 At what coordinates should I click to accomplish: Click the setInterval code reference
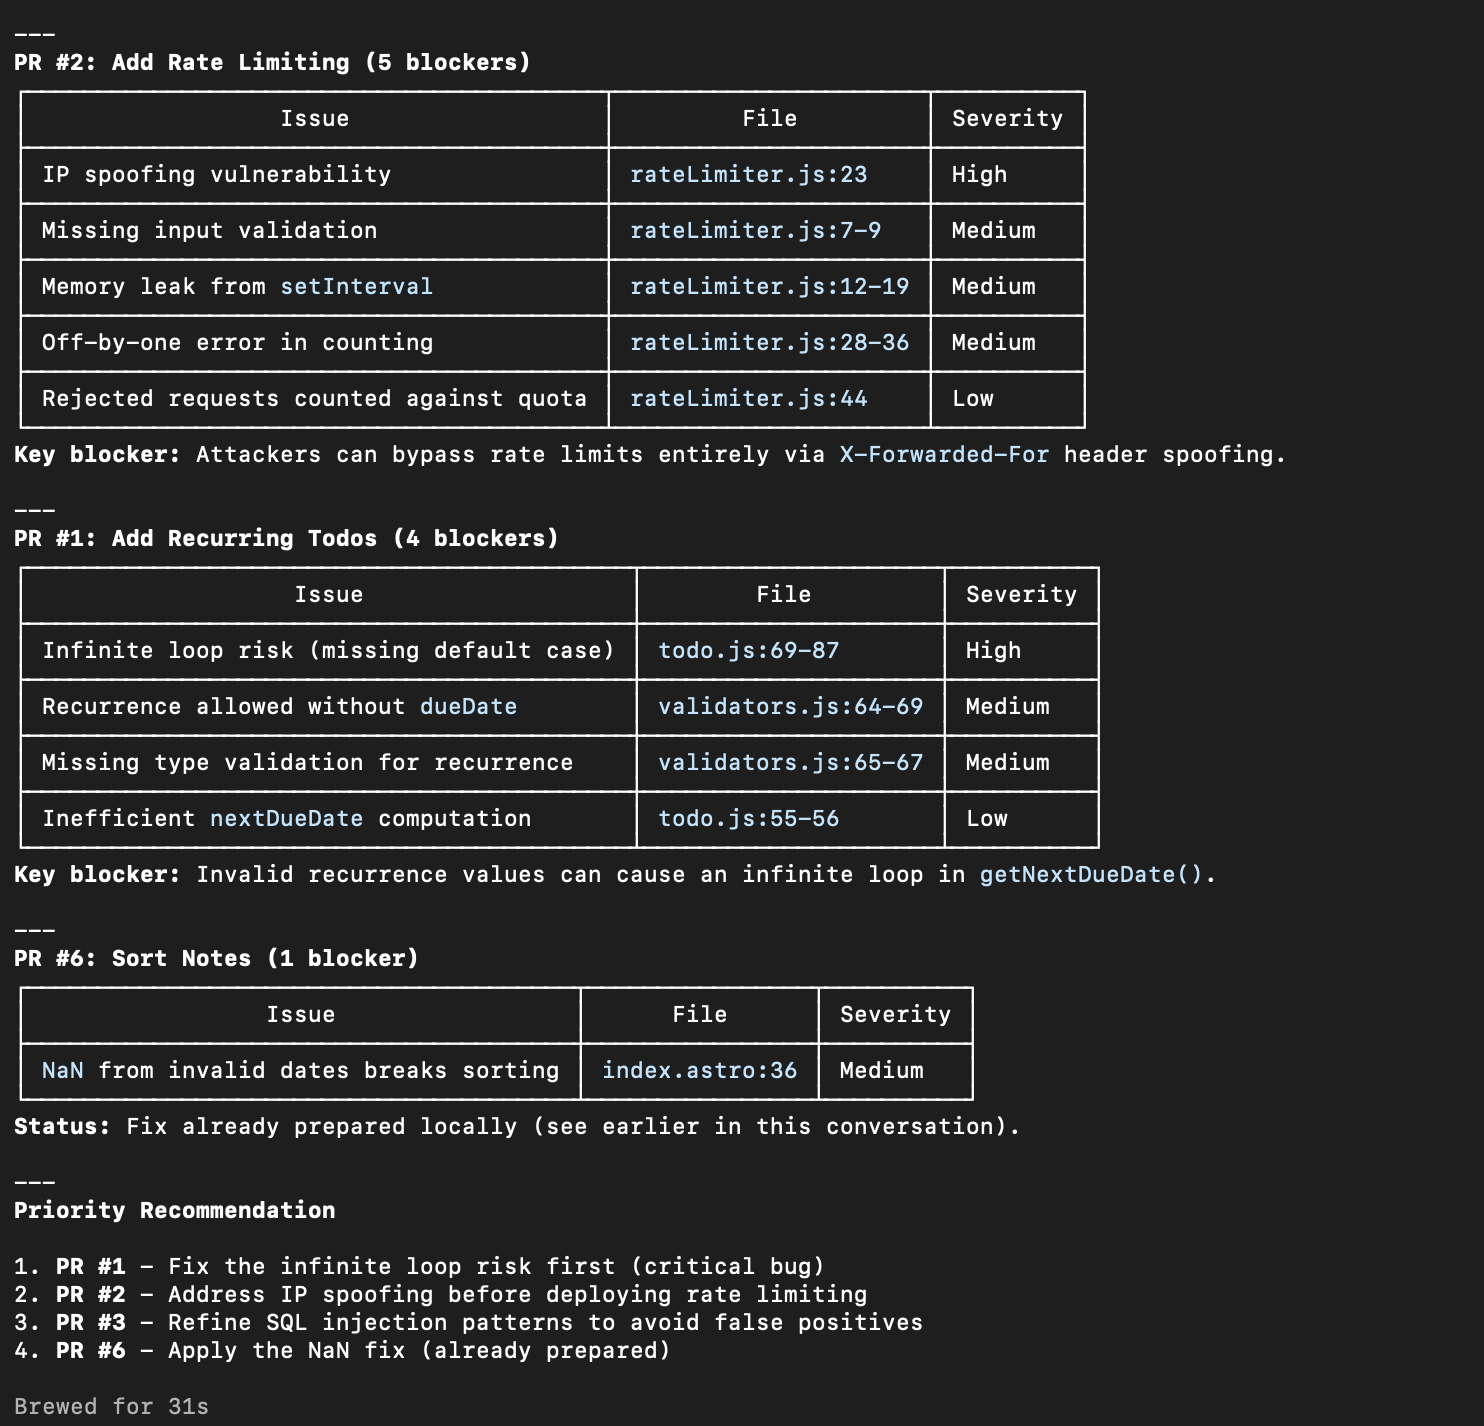pyautogui.click(x=356, y=287)
